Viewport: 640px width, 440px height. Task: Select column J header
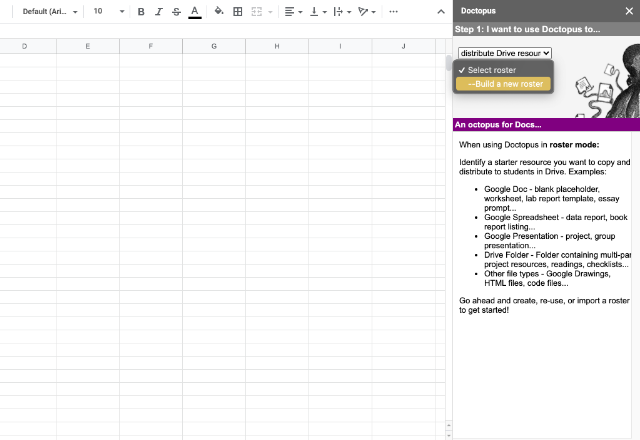403,47
